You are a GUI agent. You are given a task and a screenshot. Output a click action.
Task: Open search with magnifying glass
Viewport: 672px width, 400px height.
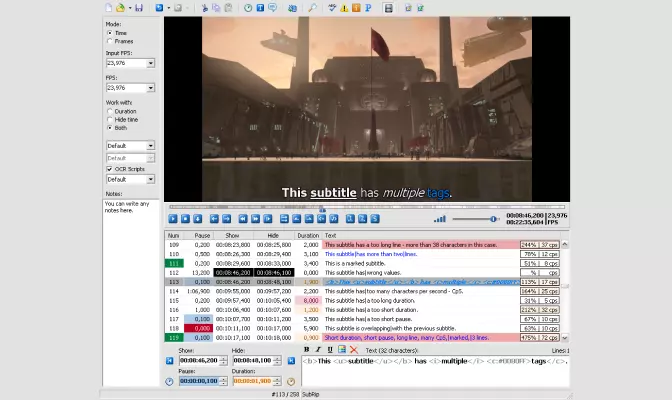click(312, 8)
